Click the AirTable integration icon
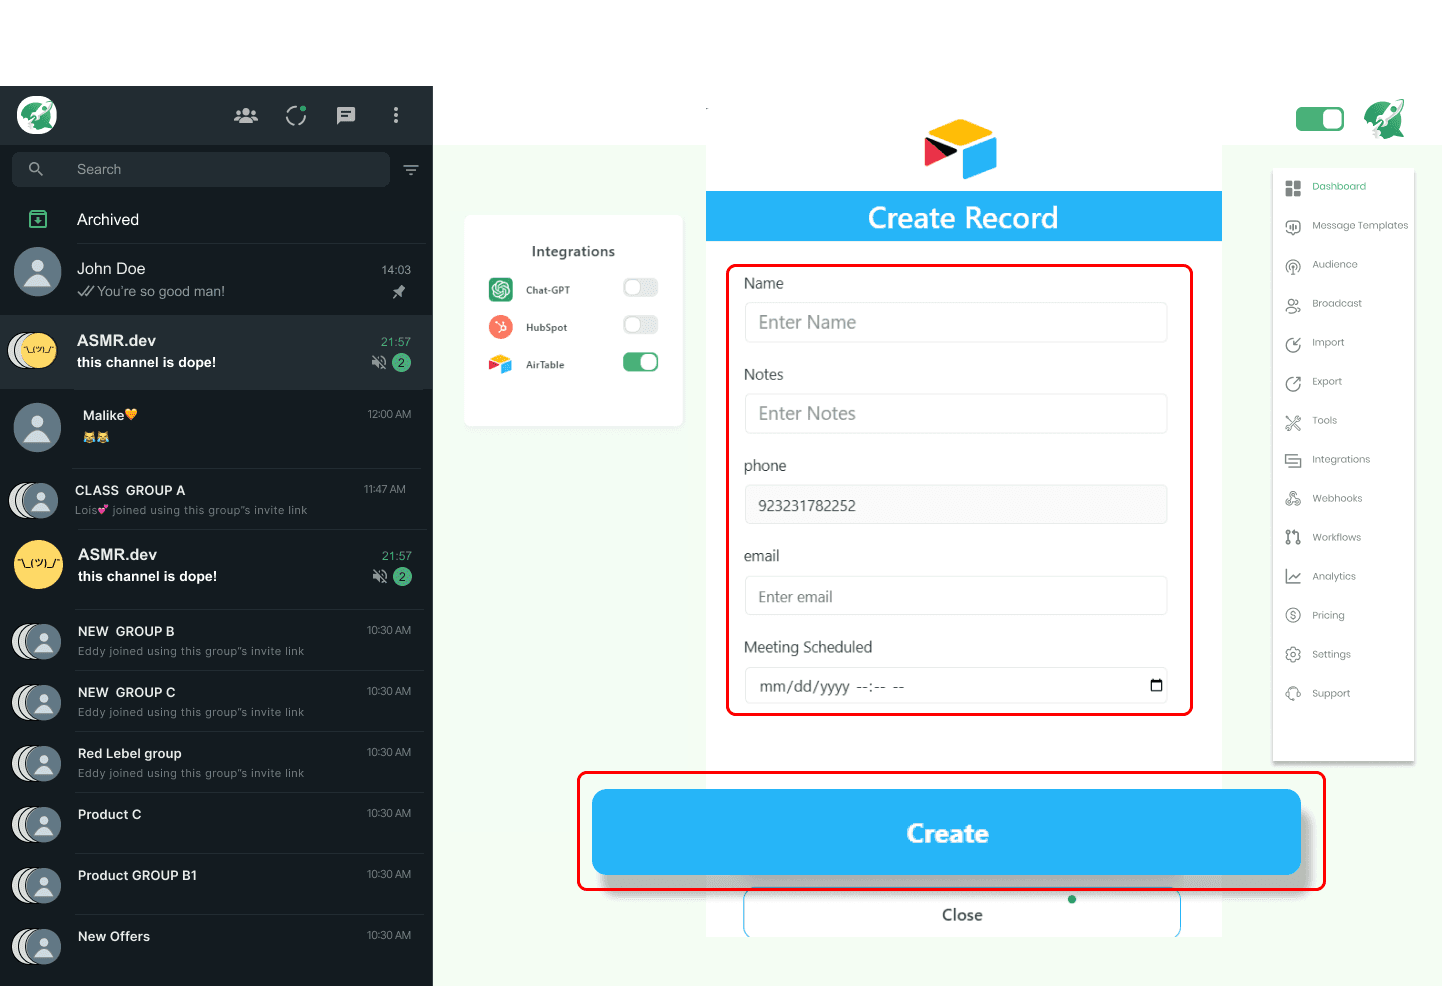 tap(501, 364)
